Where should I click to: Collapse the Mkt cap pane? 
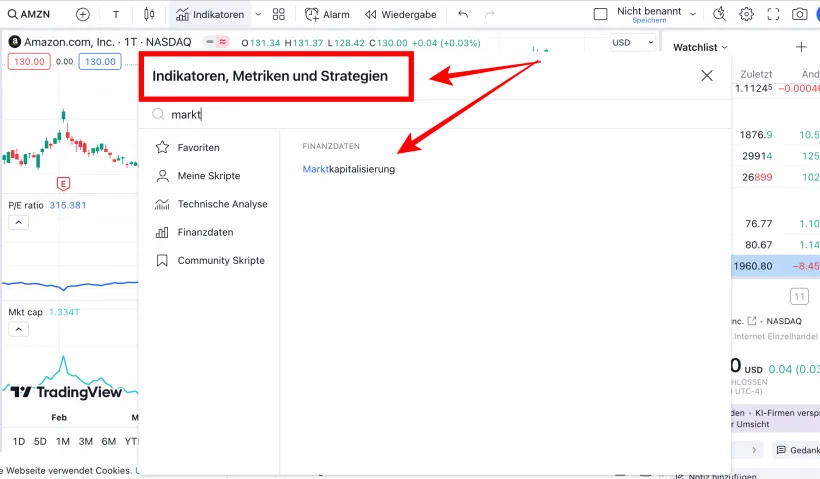(18, 329)
